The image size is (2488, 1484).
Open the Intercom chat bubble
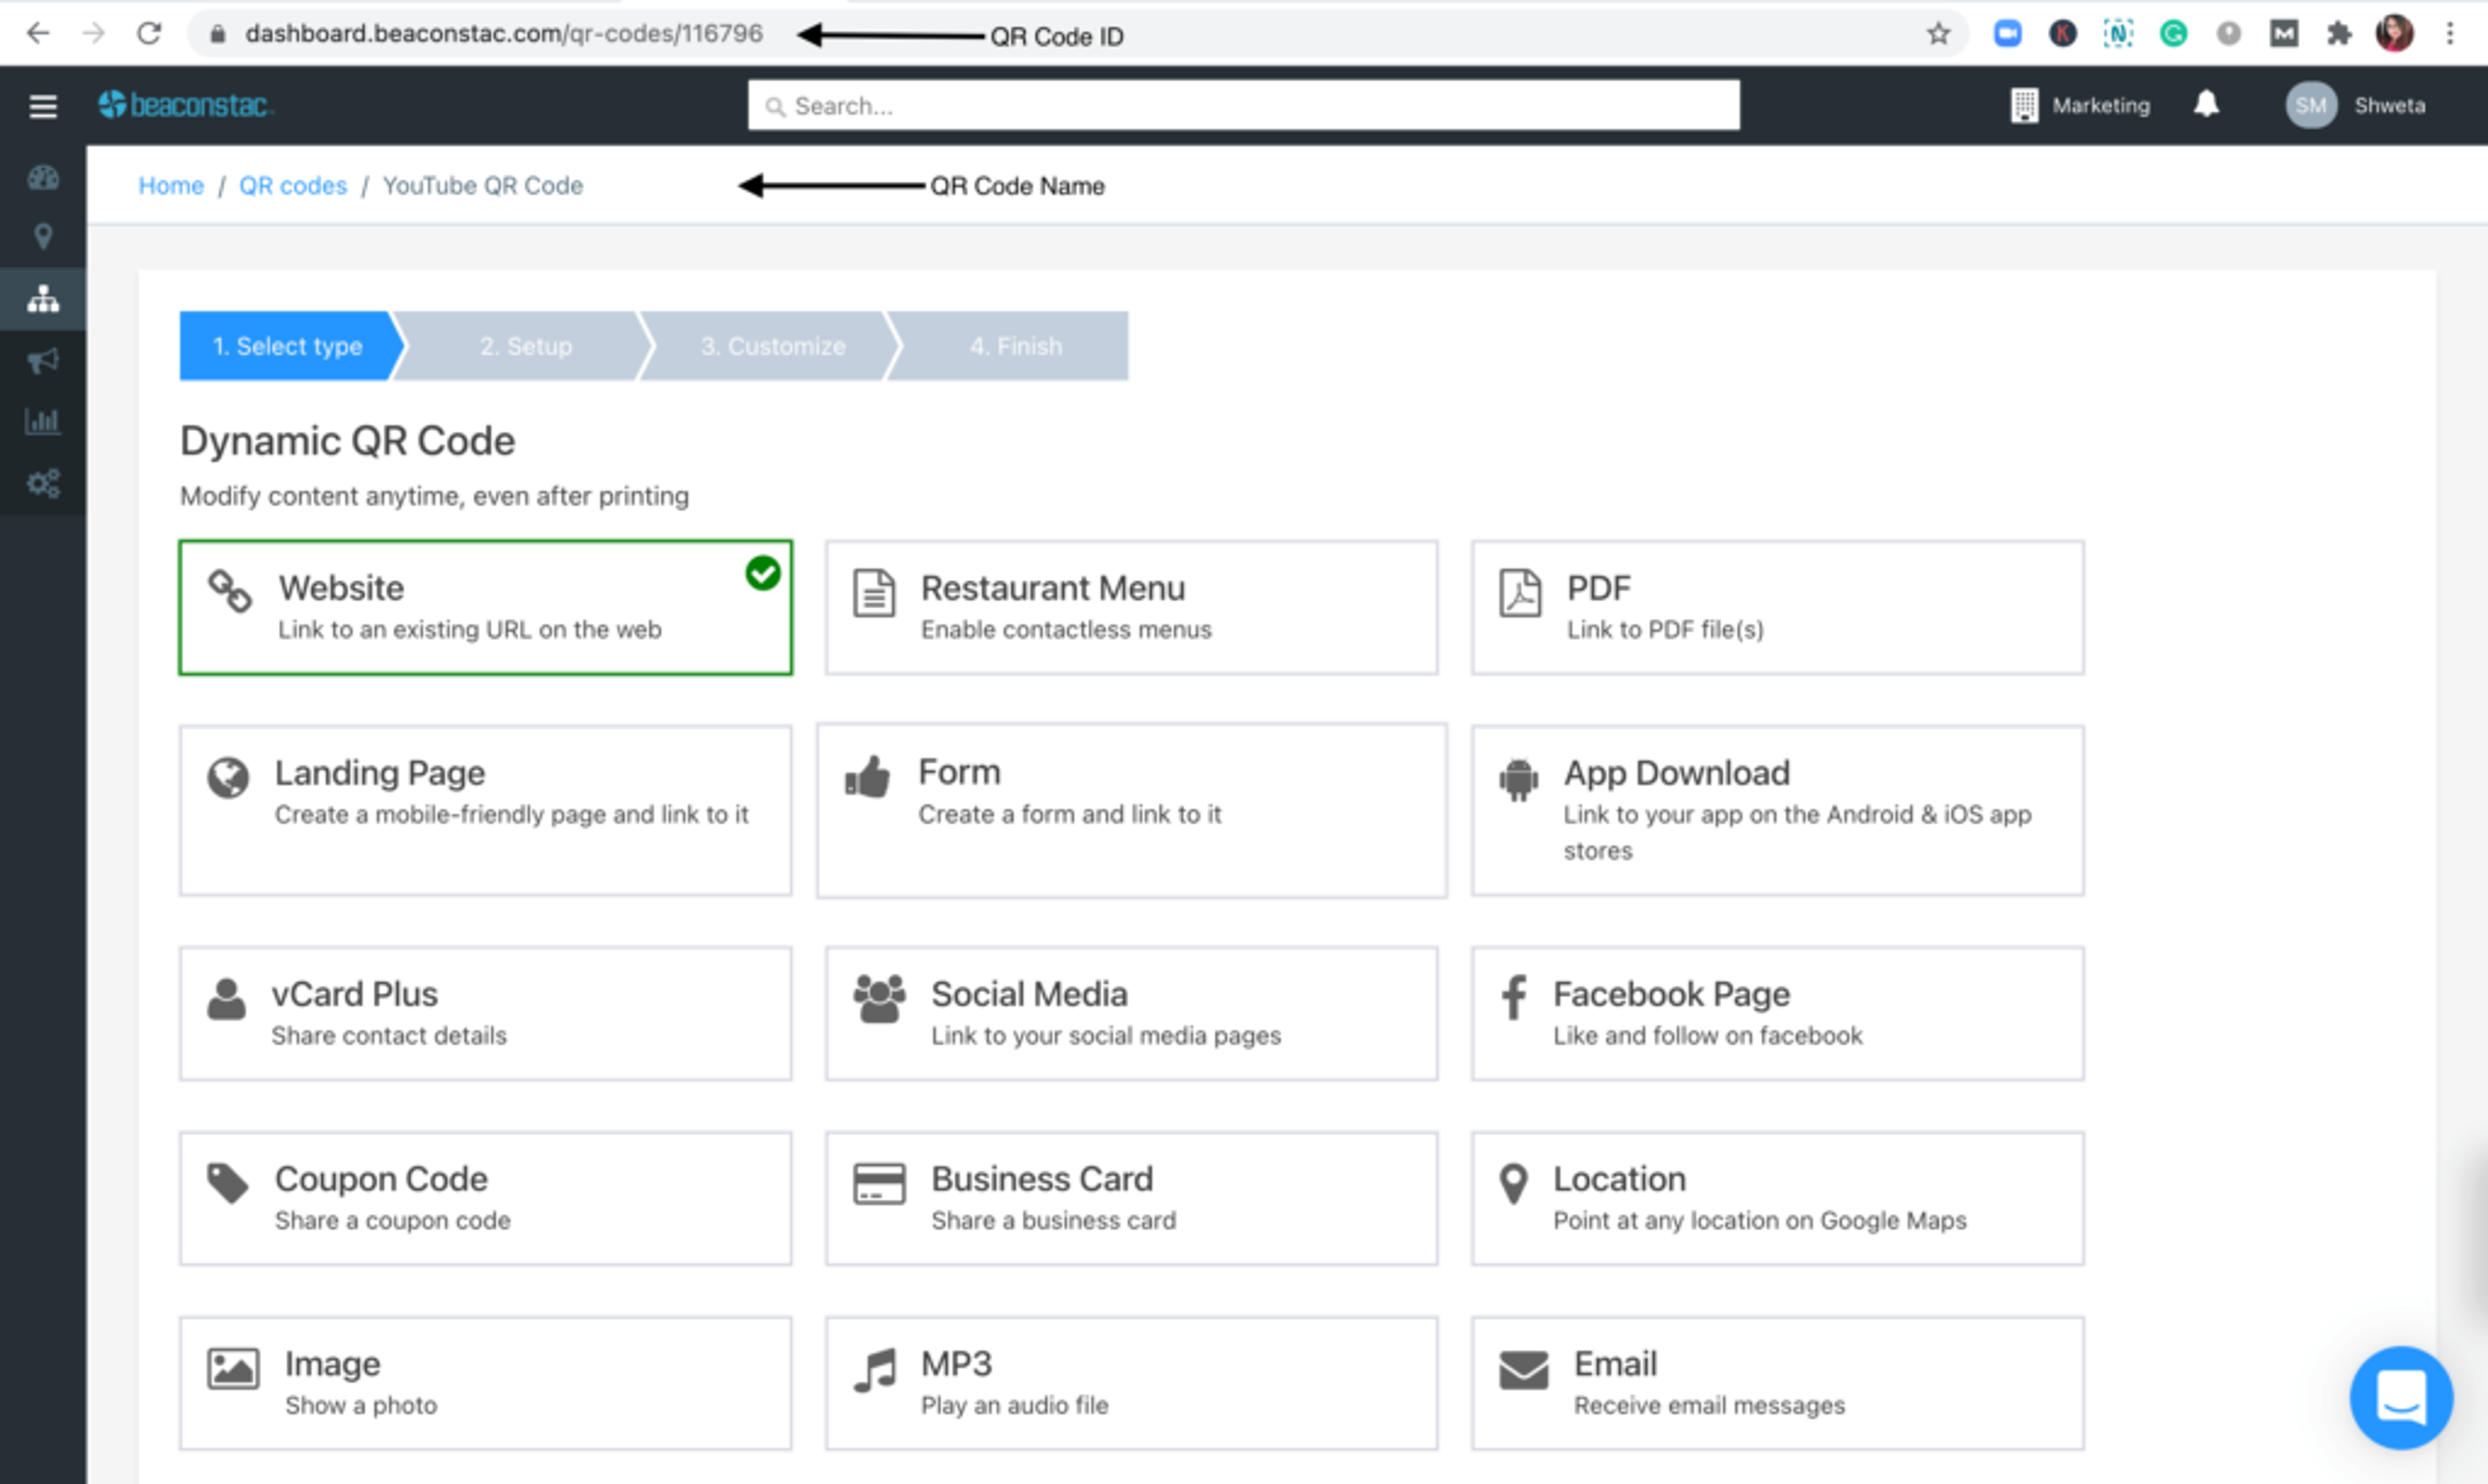pos(2400,1397)
